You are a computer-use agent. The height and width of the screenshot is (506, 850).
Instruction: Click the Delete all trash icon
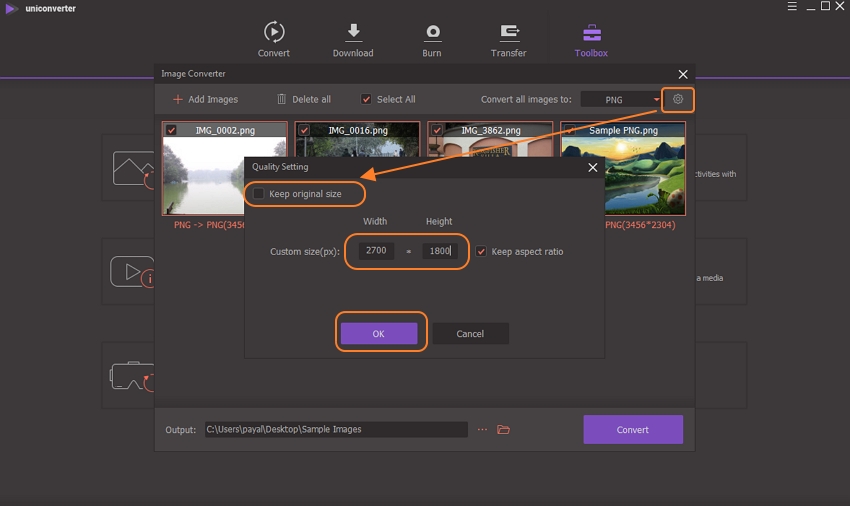click(281, 99)
